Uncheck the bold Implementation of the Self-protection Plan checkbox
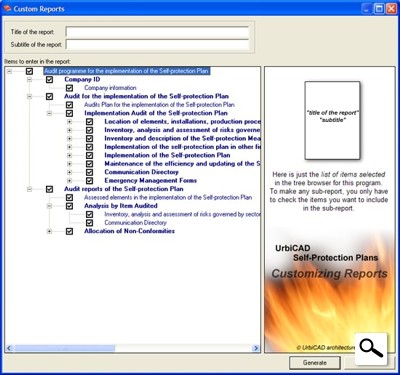This screenshot has width=400, height=375. [x=89, y=155]
